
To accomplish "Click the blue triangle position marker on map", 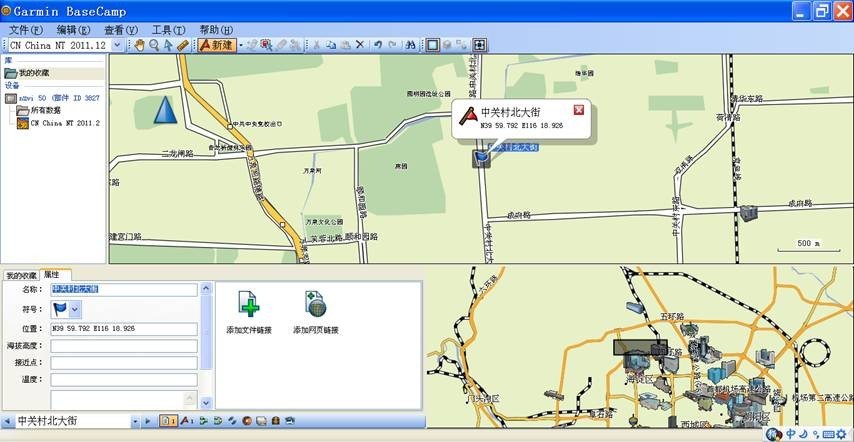I will [x=165, y=110].
